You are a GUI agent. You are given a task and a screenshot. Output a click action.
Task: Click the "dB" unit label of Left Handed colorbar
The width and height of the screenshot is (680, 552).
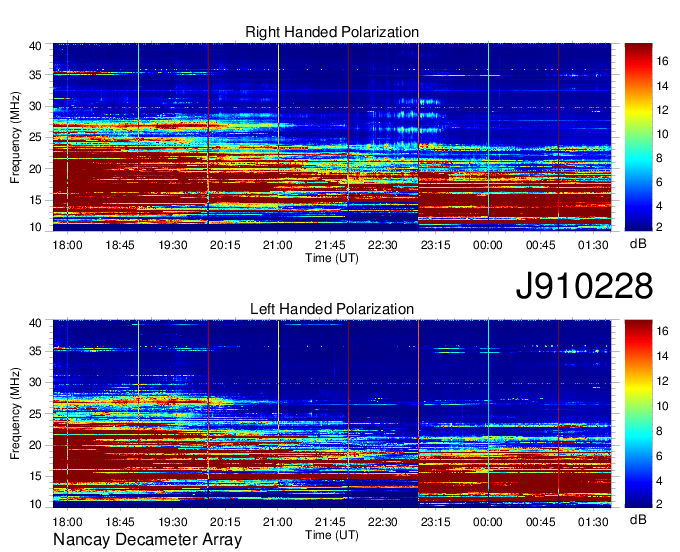638,520
